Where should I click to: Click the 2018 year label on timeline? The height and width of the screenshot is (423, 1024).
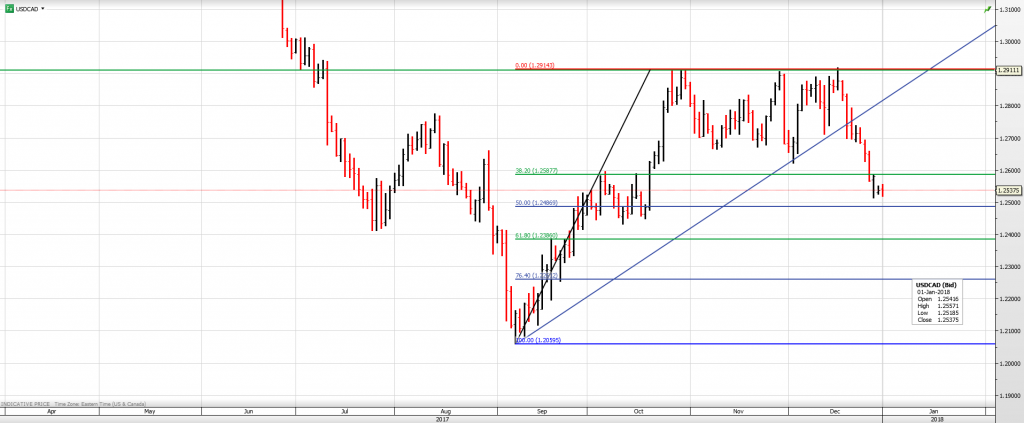pyautogui.click(x=936, y=419)
